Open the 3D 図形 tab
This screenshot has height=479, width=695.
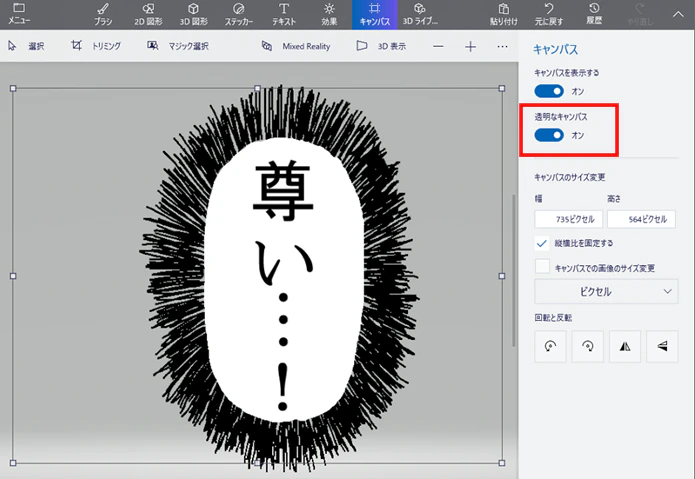[194, 14]
